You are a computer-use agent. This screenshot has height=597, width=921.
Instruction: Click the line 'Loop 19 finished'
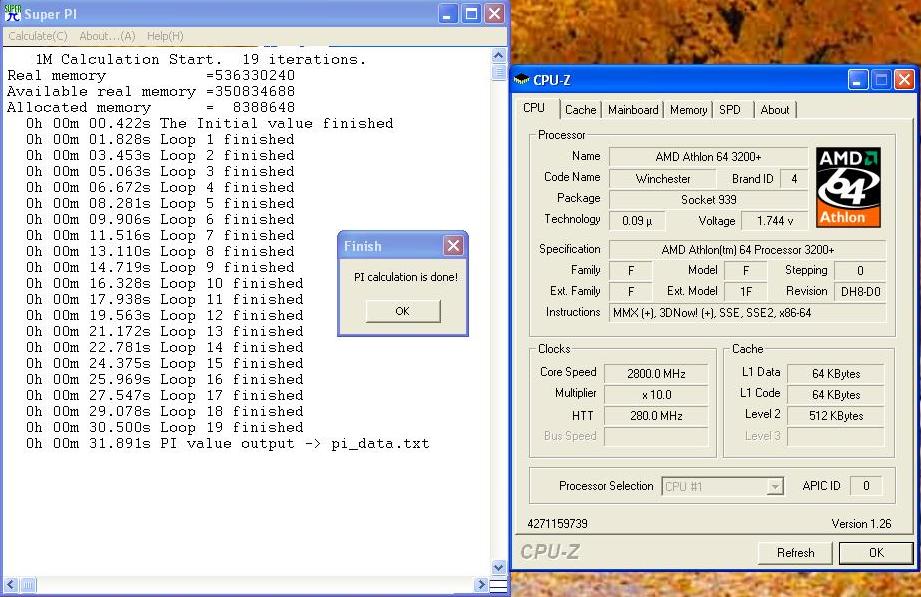[x=164, y=427]
